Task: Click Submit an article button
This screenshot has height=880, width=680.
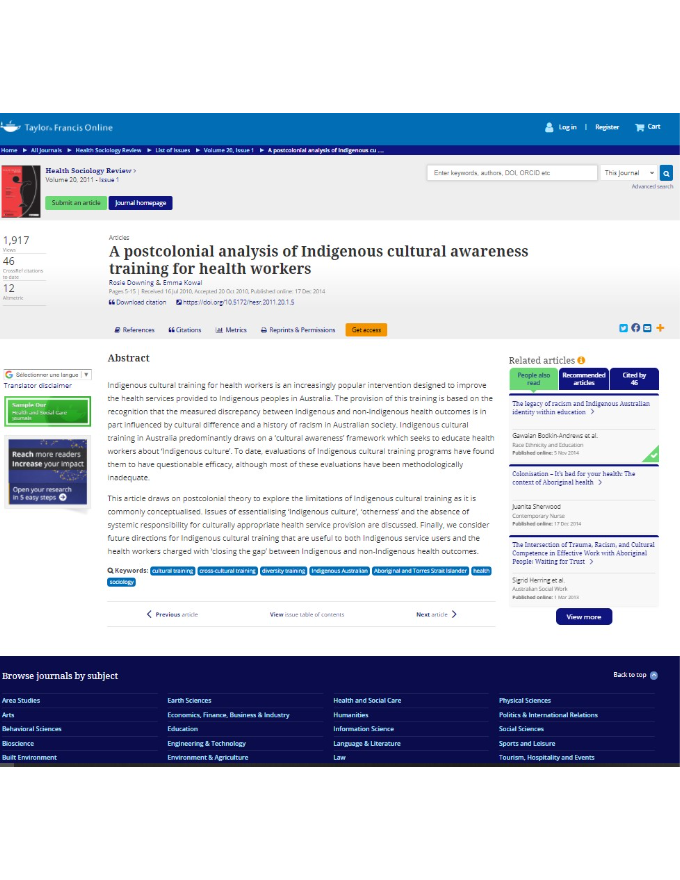Action: (75, 202)
